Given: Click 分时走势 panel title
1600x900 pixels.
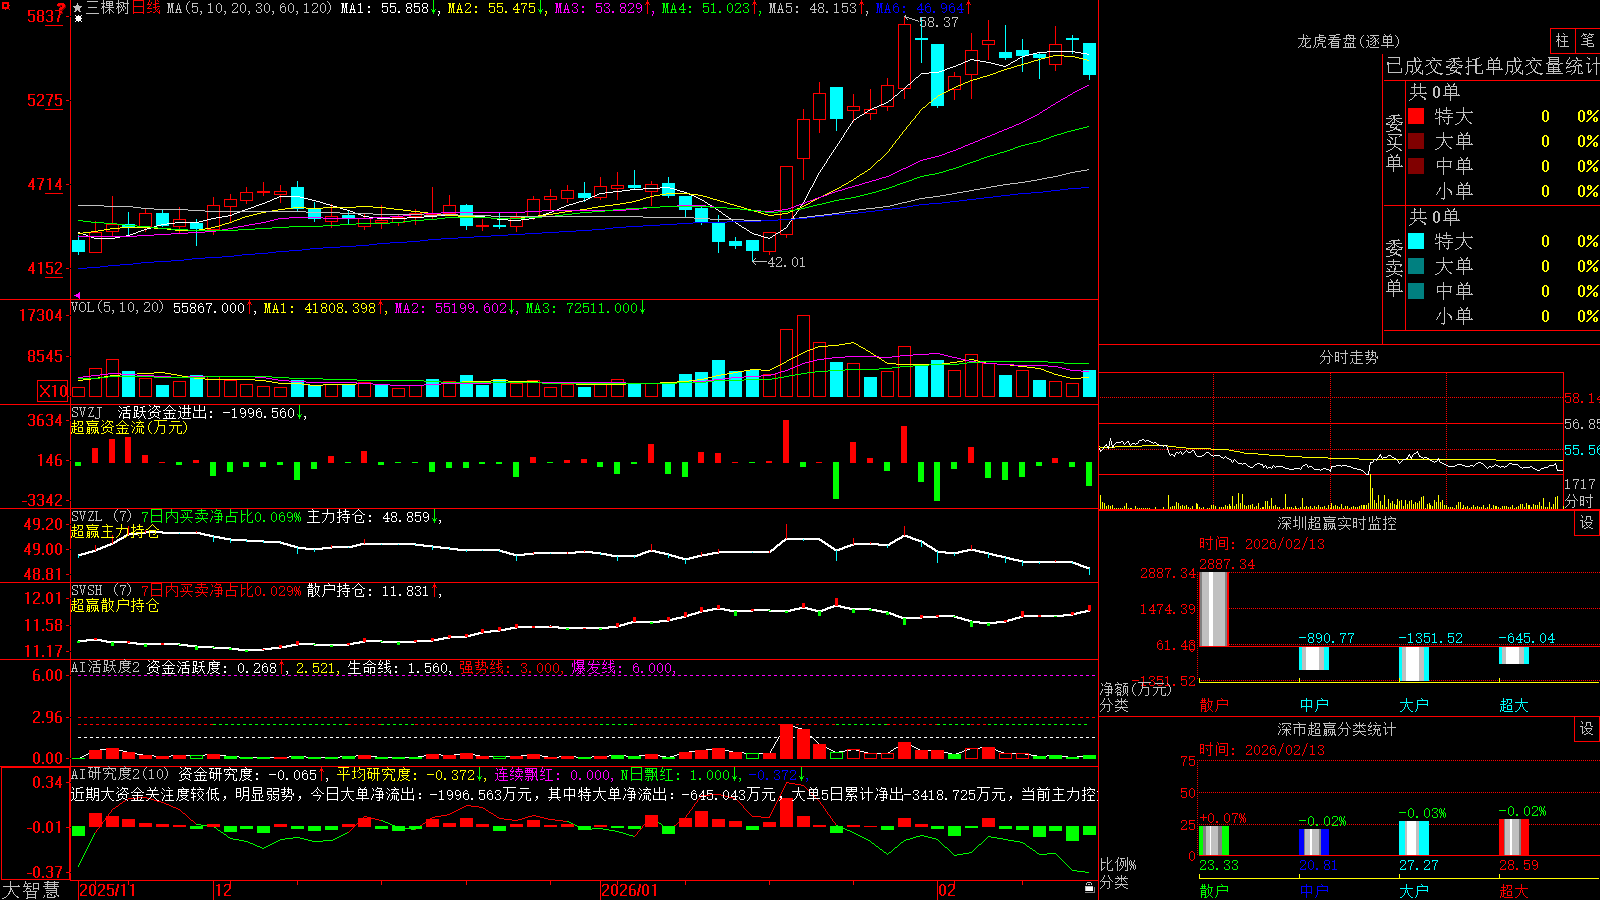Looking at the screenshot, I should (x=1348, y=357).
